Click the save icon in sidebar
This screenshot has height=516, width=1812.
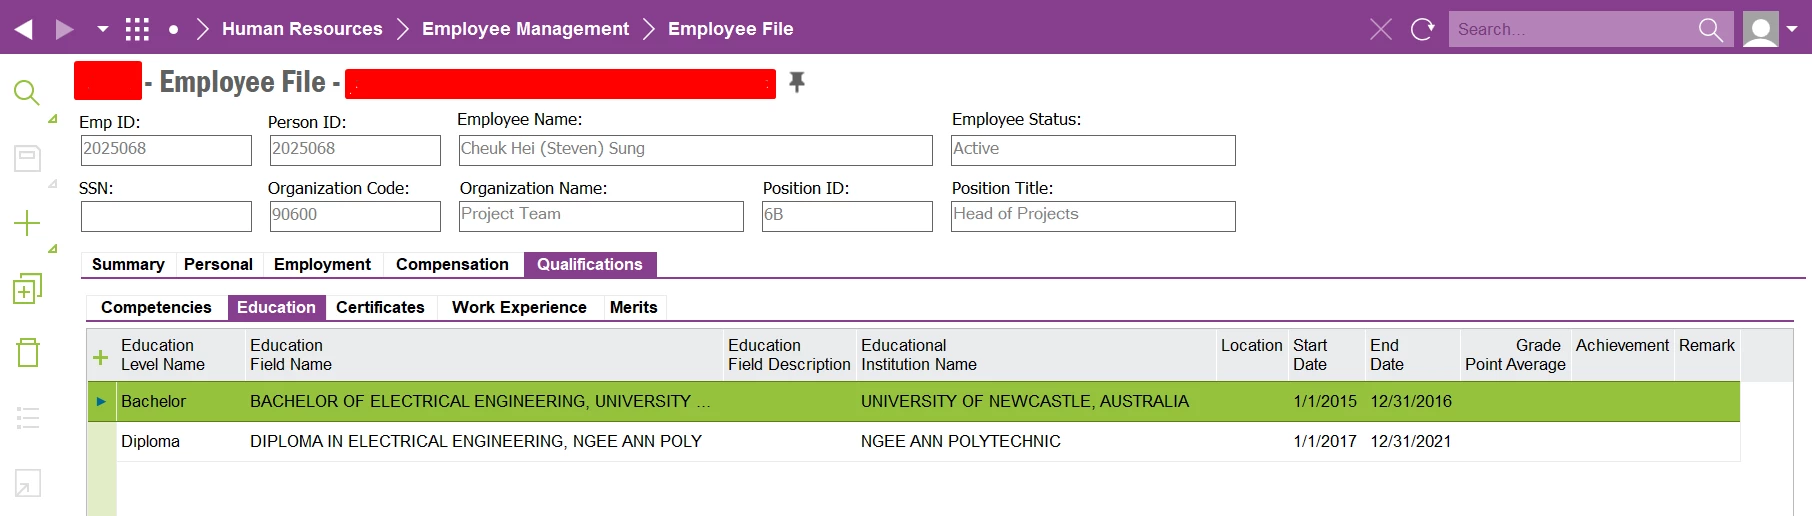27,158
